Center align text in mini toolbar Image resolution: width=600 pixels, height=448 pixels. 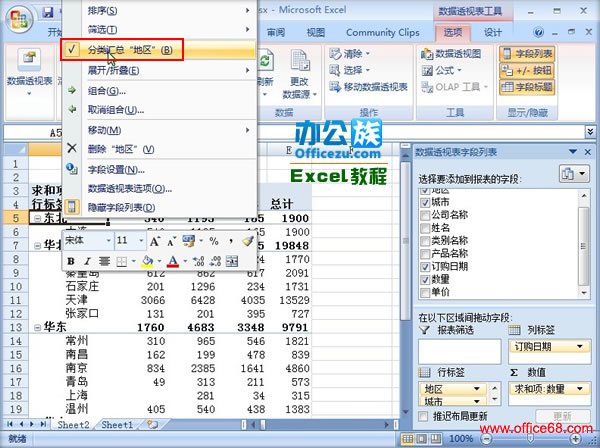[x=104, y=261]
